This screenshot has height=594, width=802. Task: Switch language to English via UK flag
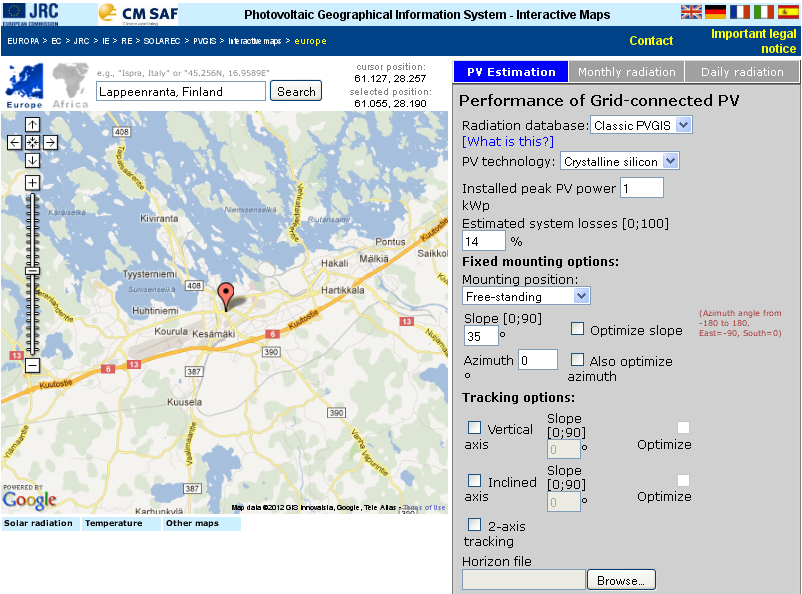tap(691, 12)
